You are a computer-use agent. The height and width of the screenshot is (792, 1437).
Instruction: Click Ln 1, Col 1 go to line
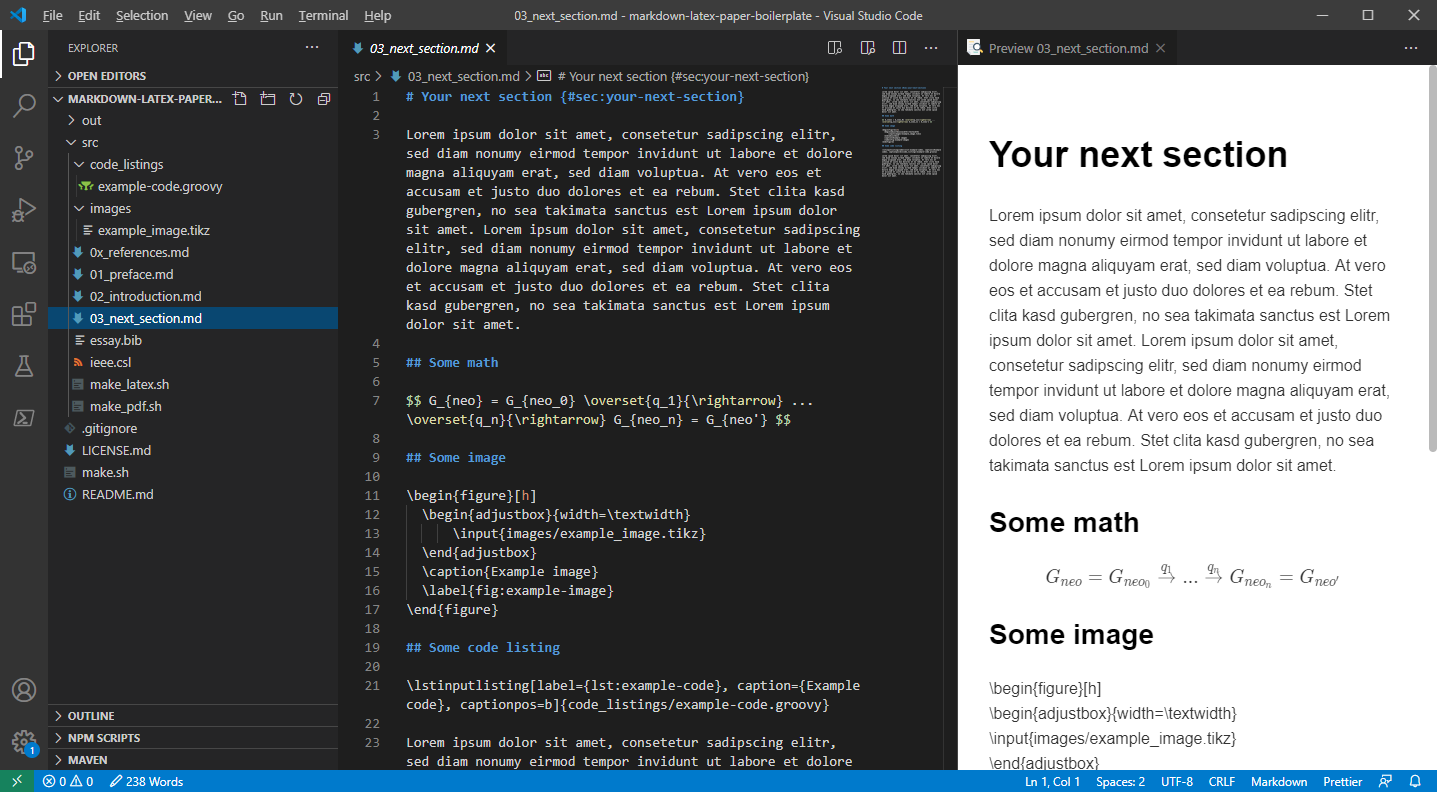1052,781
